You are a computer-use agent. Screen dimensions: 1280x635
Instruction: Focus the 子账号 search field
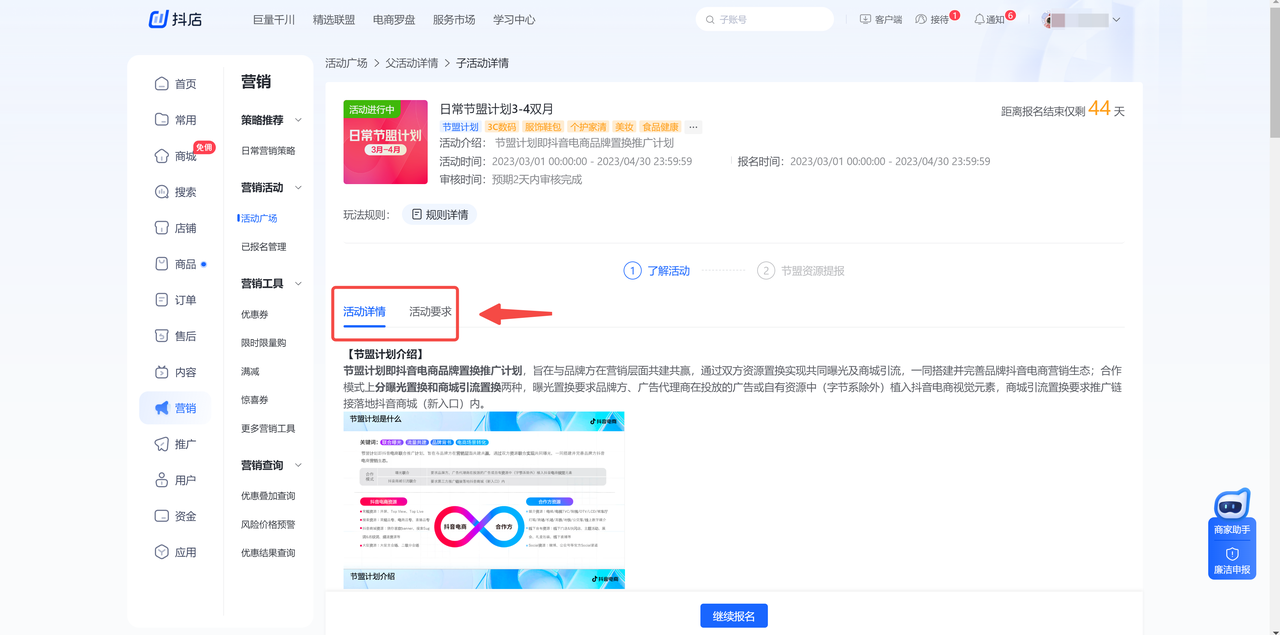pos(765,19)
